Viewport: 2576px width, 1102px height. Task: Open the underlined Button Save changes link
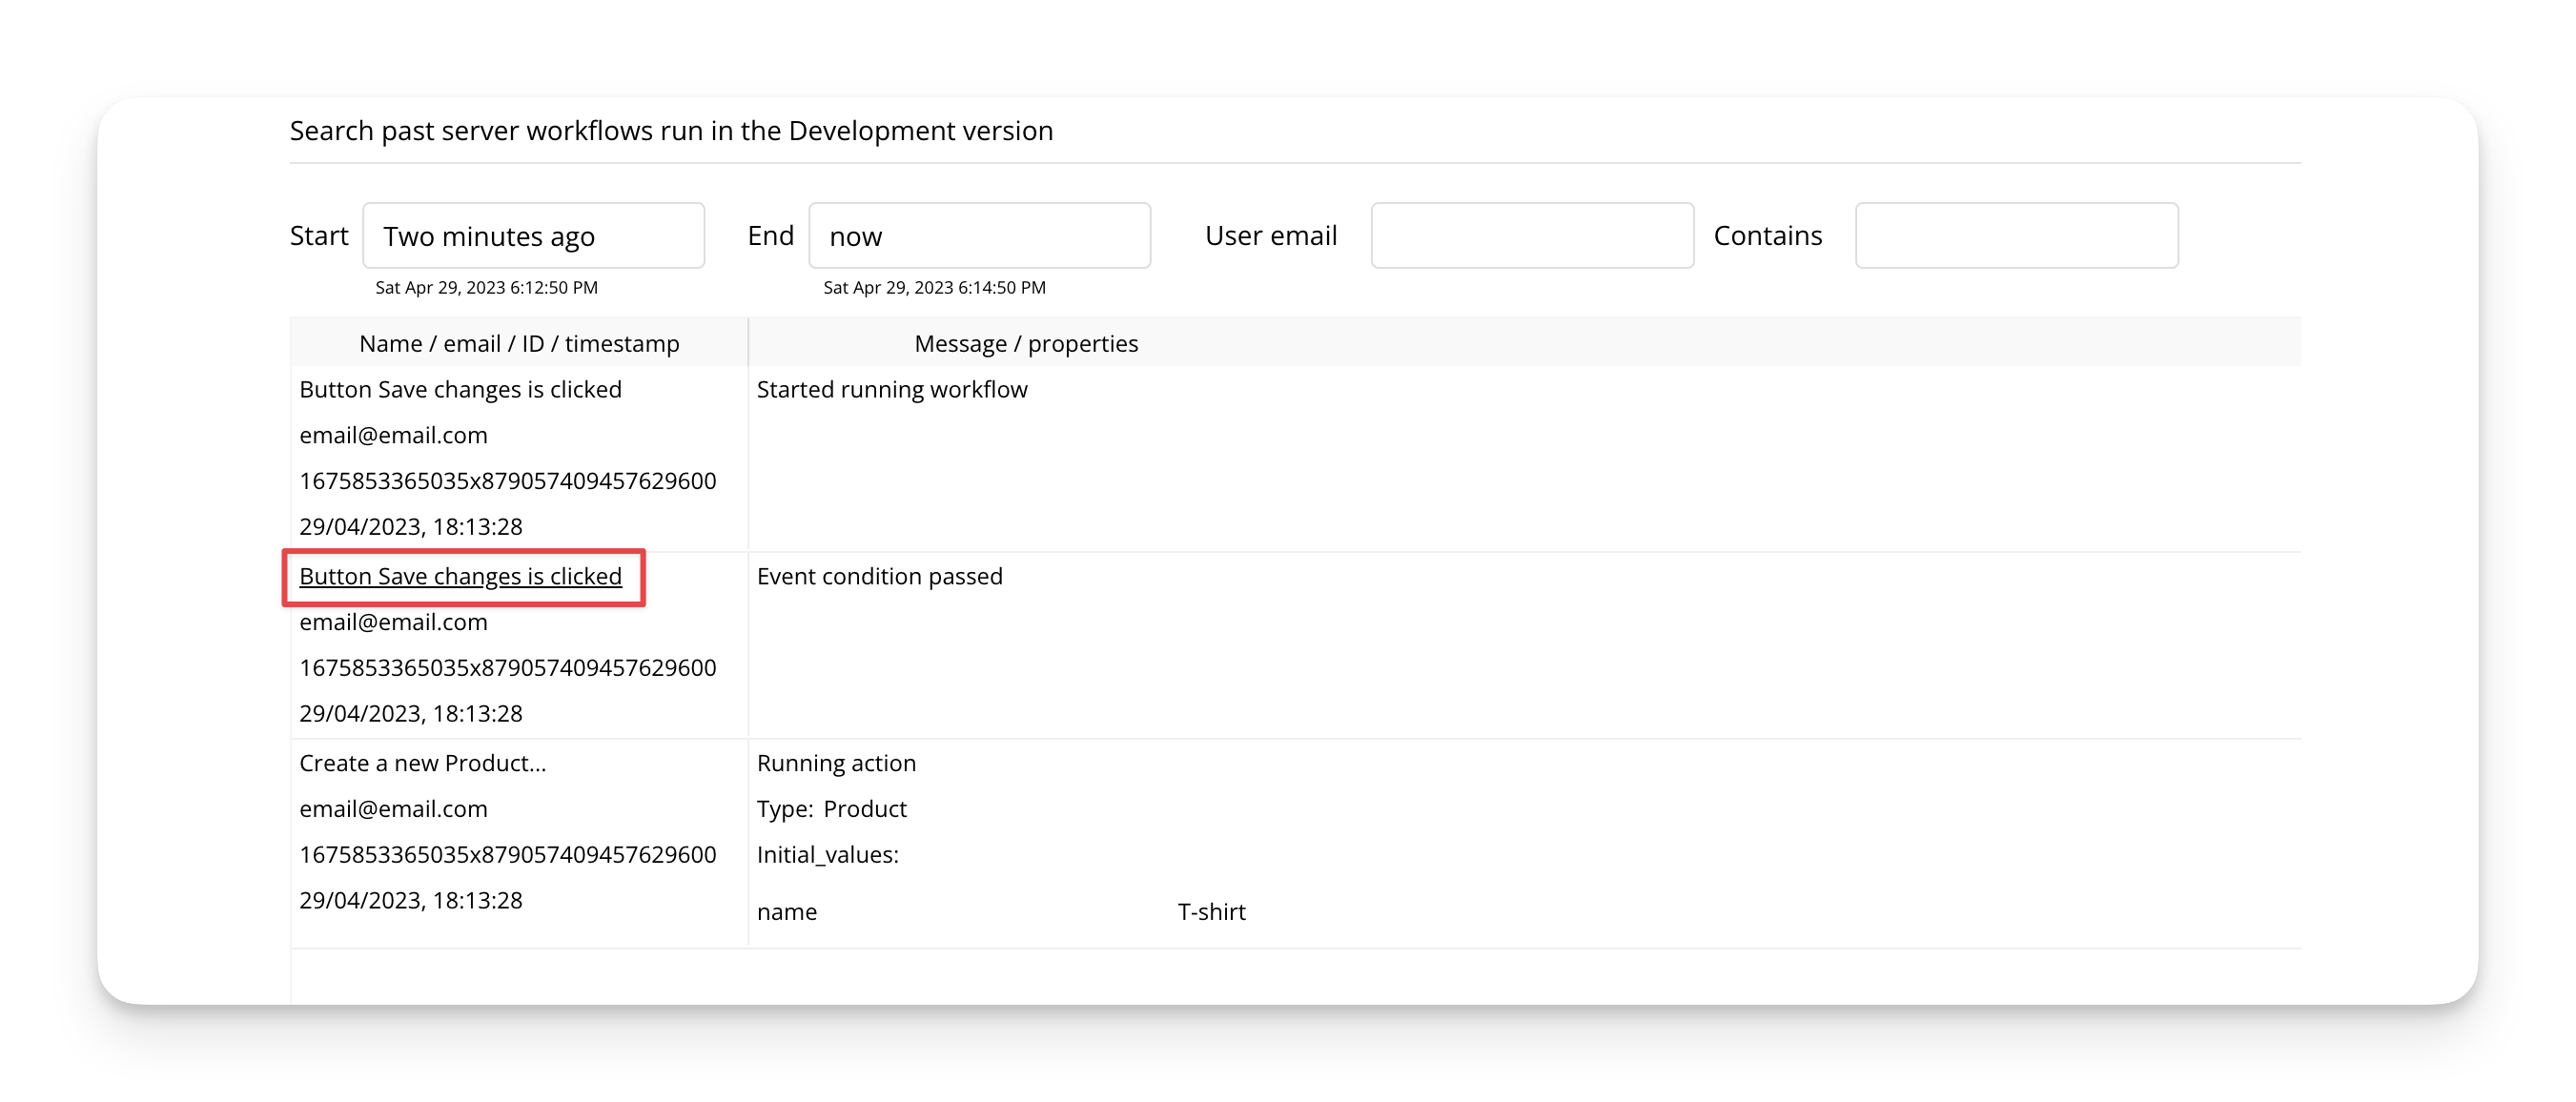click(460, 577)
